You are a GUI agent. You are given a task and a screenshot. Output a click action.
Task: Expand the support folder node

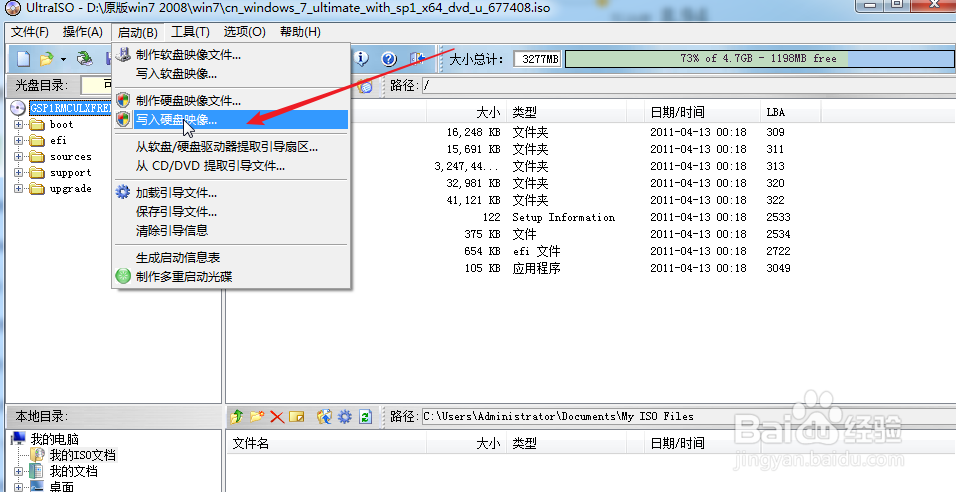click(18, 173)
